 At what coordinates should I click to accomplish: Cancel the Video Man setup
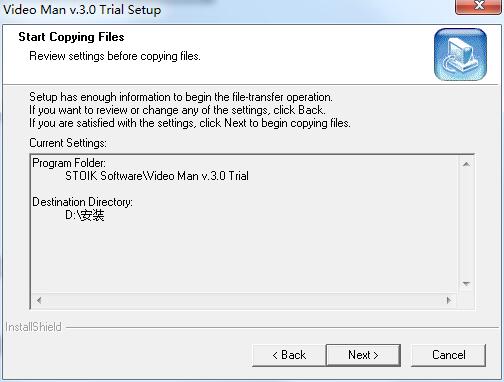pyautogui.click(x=448, y=355)
